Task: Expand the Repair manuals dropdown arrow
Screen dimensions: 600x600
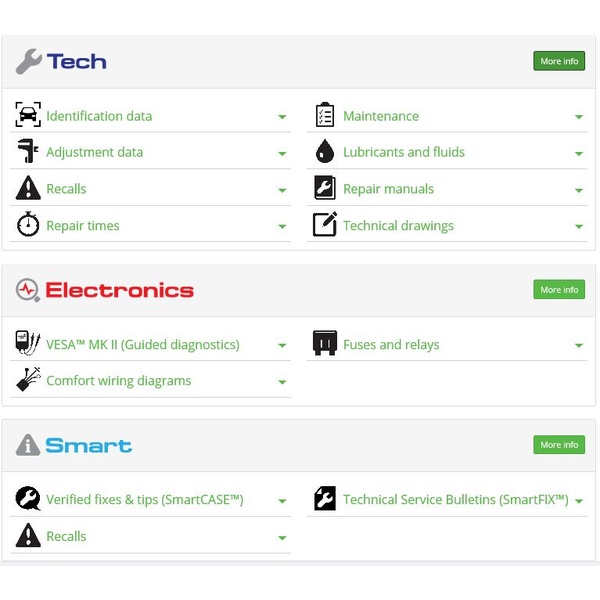Action: click(579, 190)
